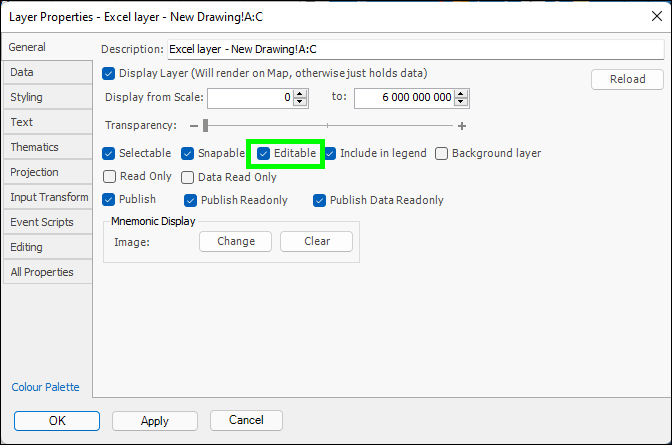This screenshot has width=672, height=445.
Task: Click the transparency minus icon
Action: (194, 126)
